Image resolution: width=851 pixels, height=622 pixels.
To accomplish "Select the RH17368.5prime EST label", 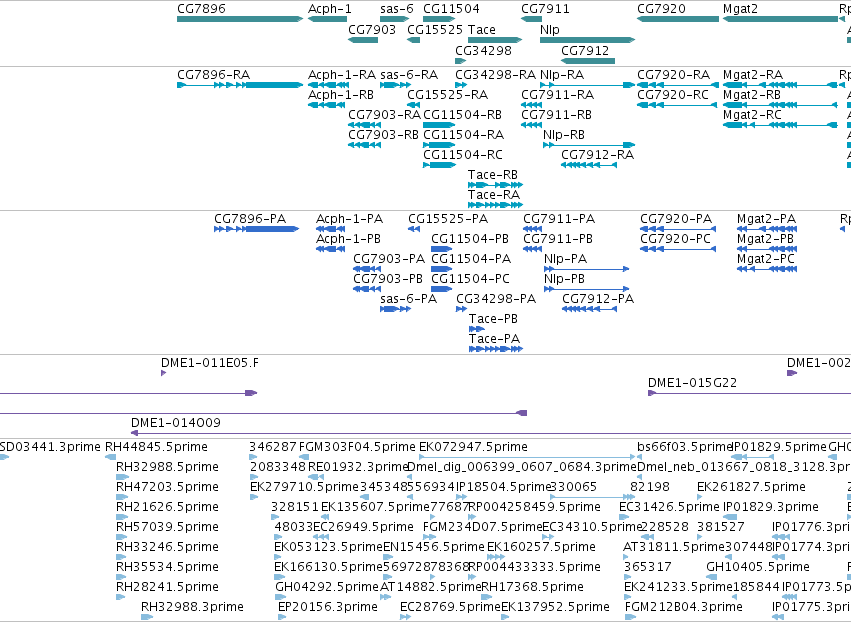I will coord(532,587).
